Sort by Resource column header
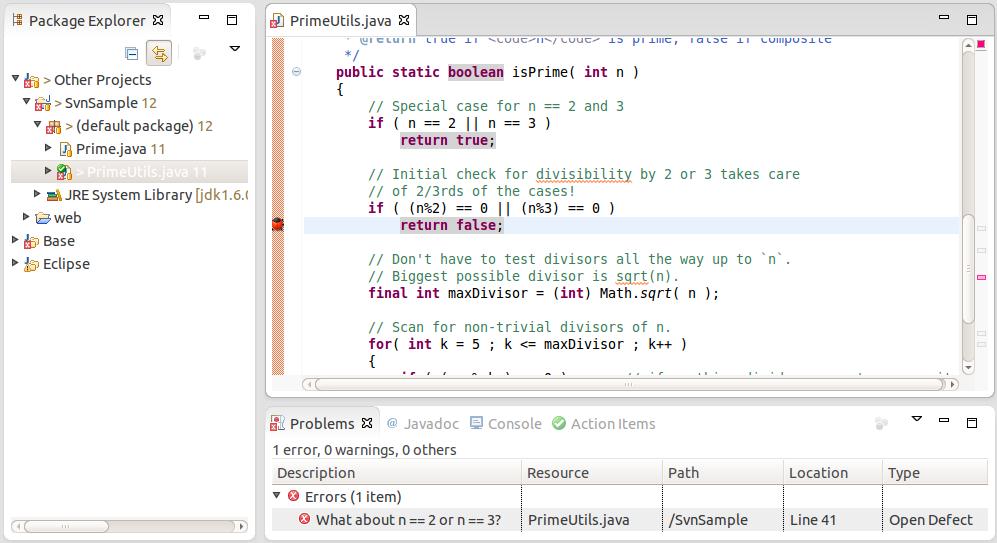This screenshot has height=543, width=997. click(x=592, y=473)
